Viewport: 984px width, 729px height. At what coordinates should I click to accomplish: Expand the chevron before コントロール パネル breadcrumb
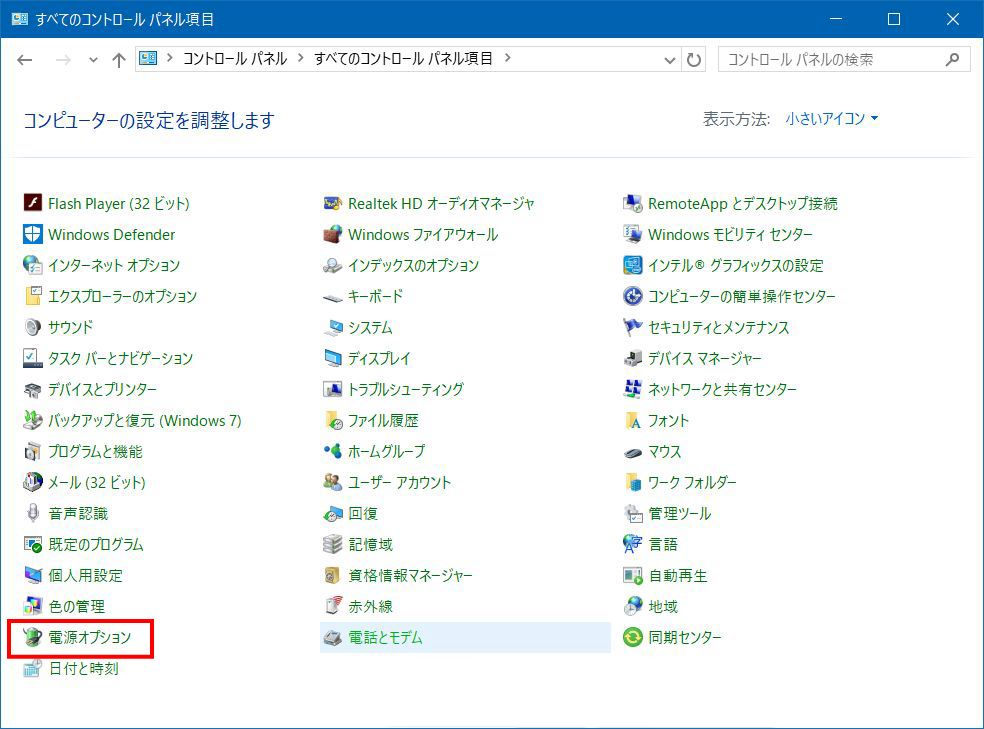tap(169, 58)
